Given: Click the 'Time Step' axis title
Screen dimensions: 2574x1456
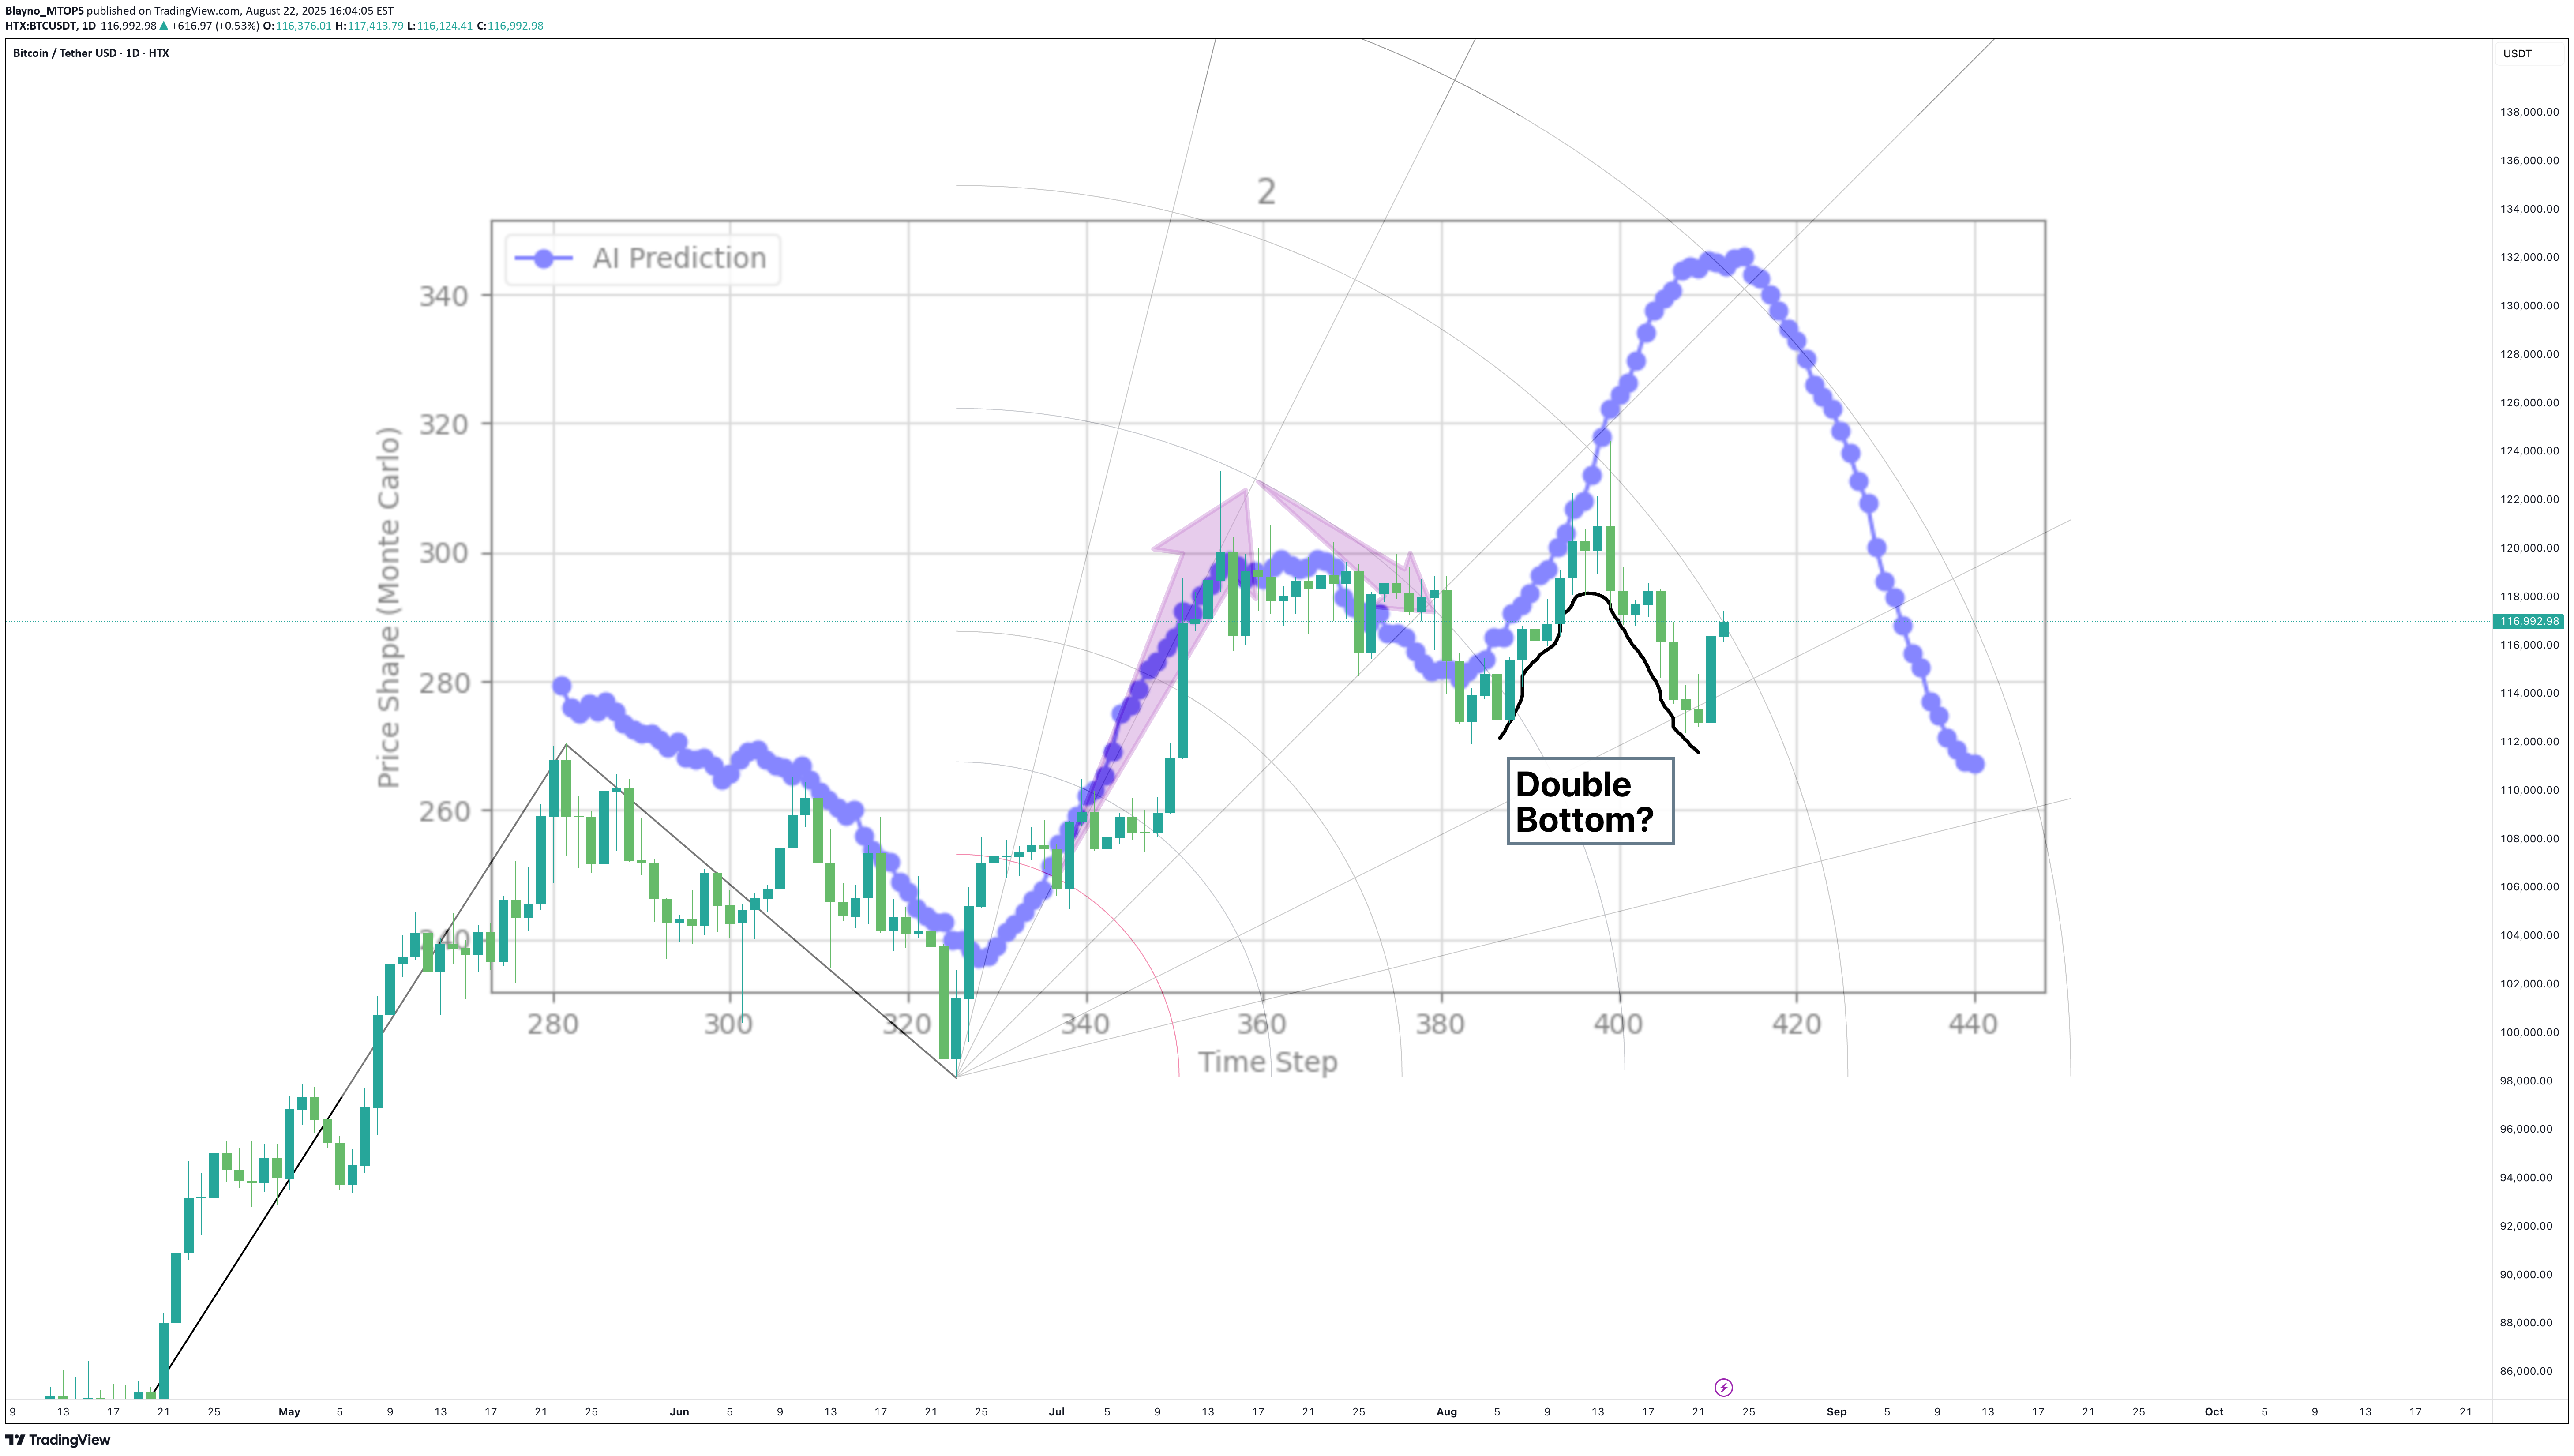Looking at the screenshot, I should pyautogui.click(x=1268, y=1062).
